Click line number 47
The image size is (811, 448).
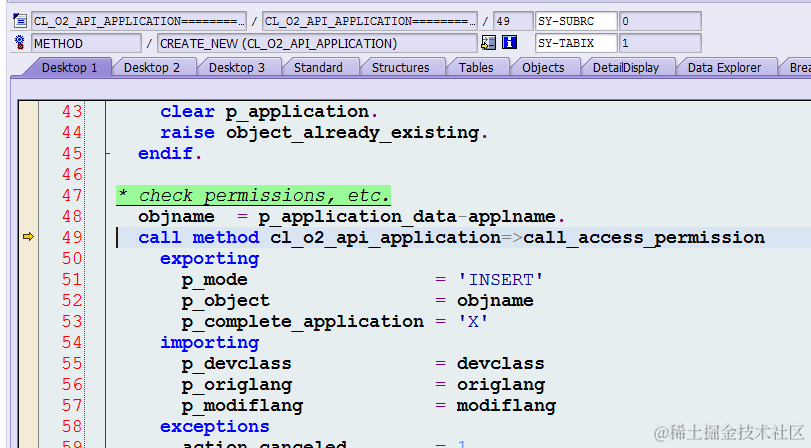tap(72, 196)
